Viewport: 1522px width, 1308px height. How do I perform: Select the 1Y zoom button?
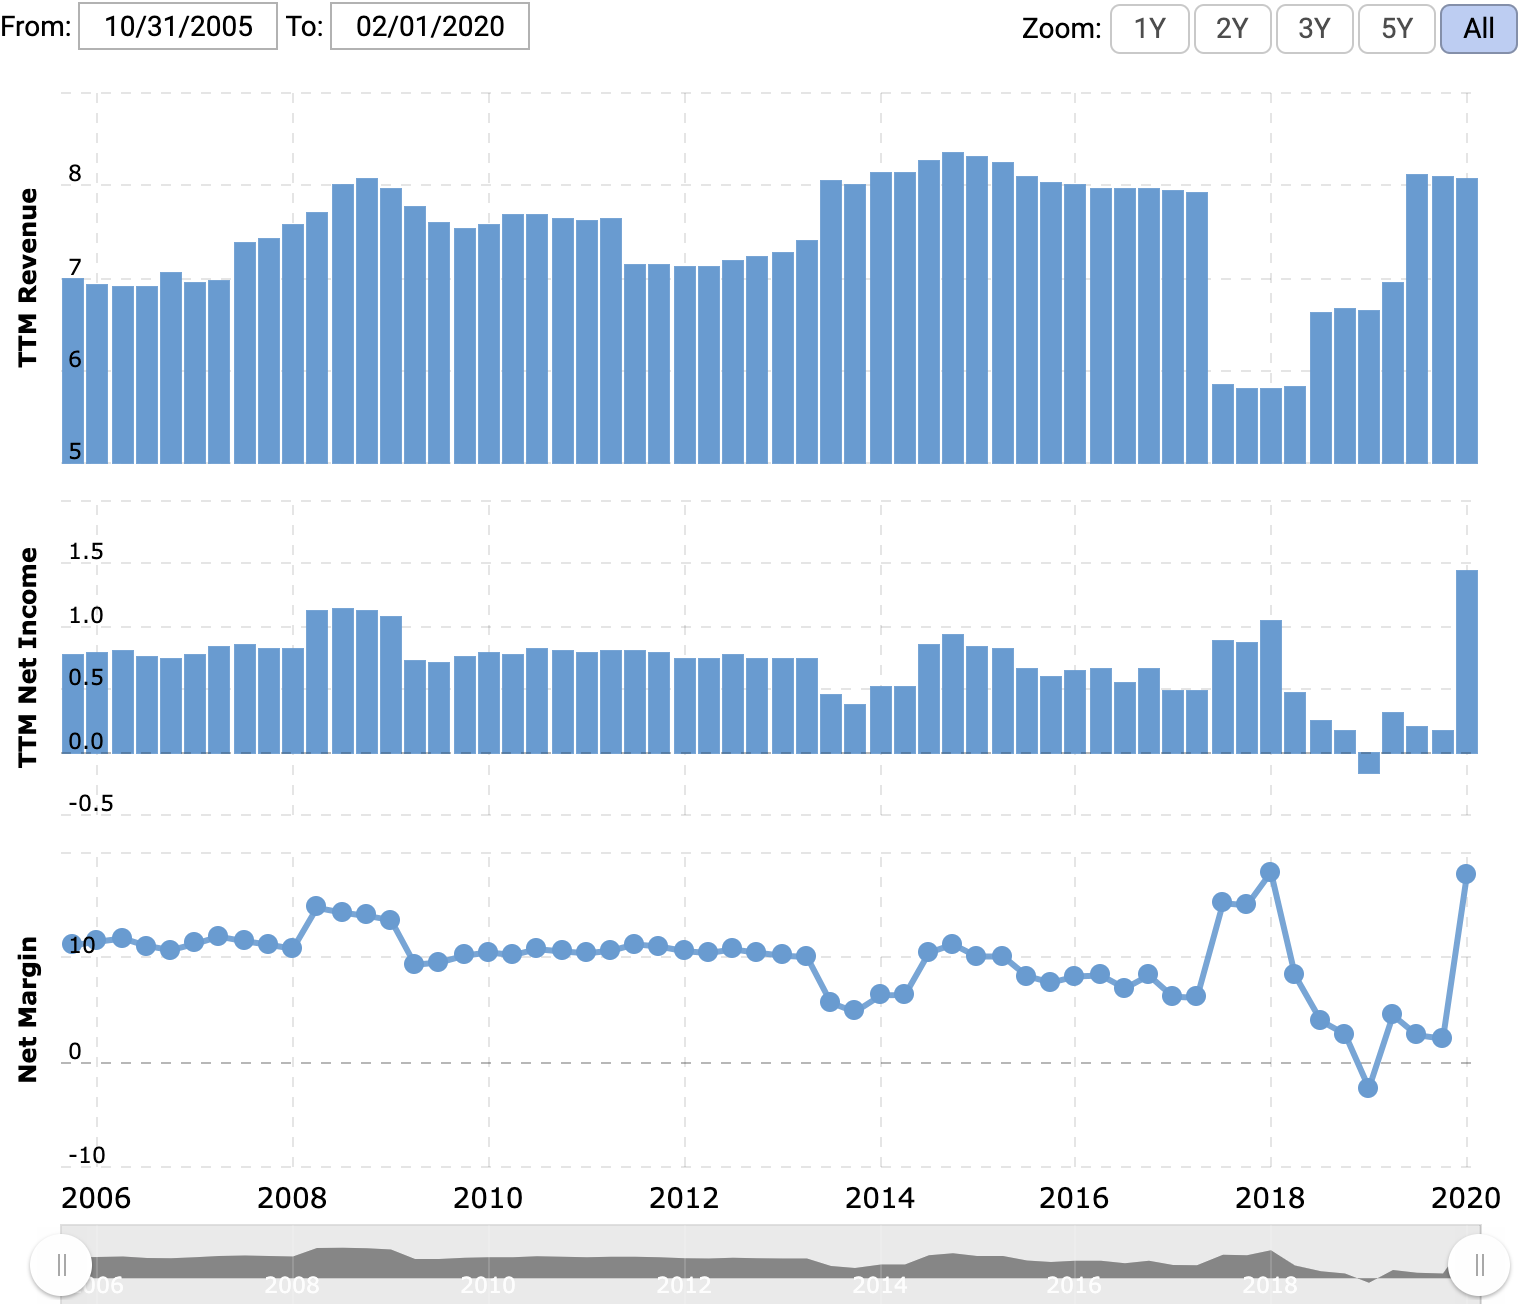[1150, 28]
